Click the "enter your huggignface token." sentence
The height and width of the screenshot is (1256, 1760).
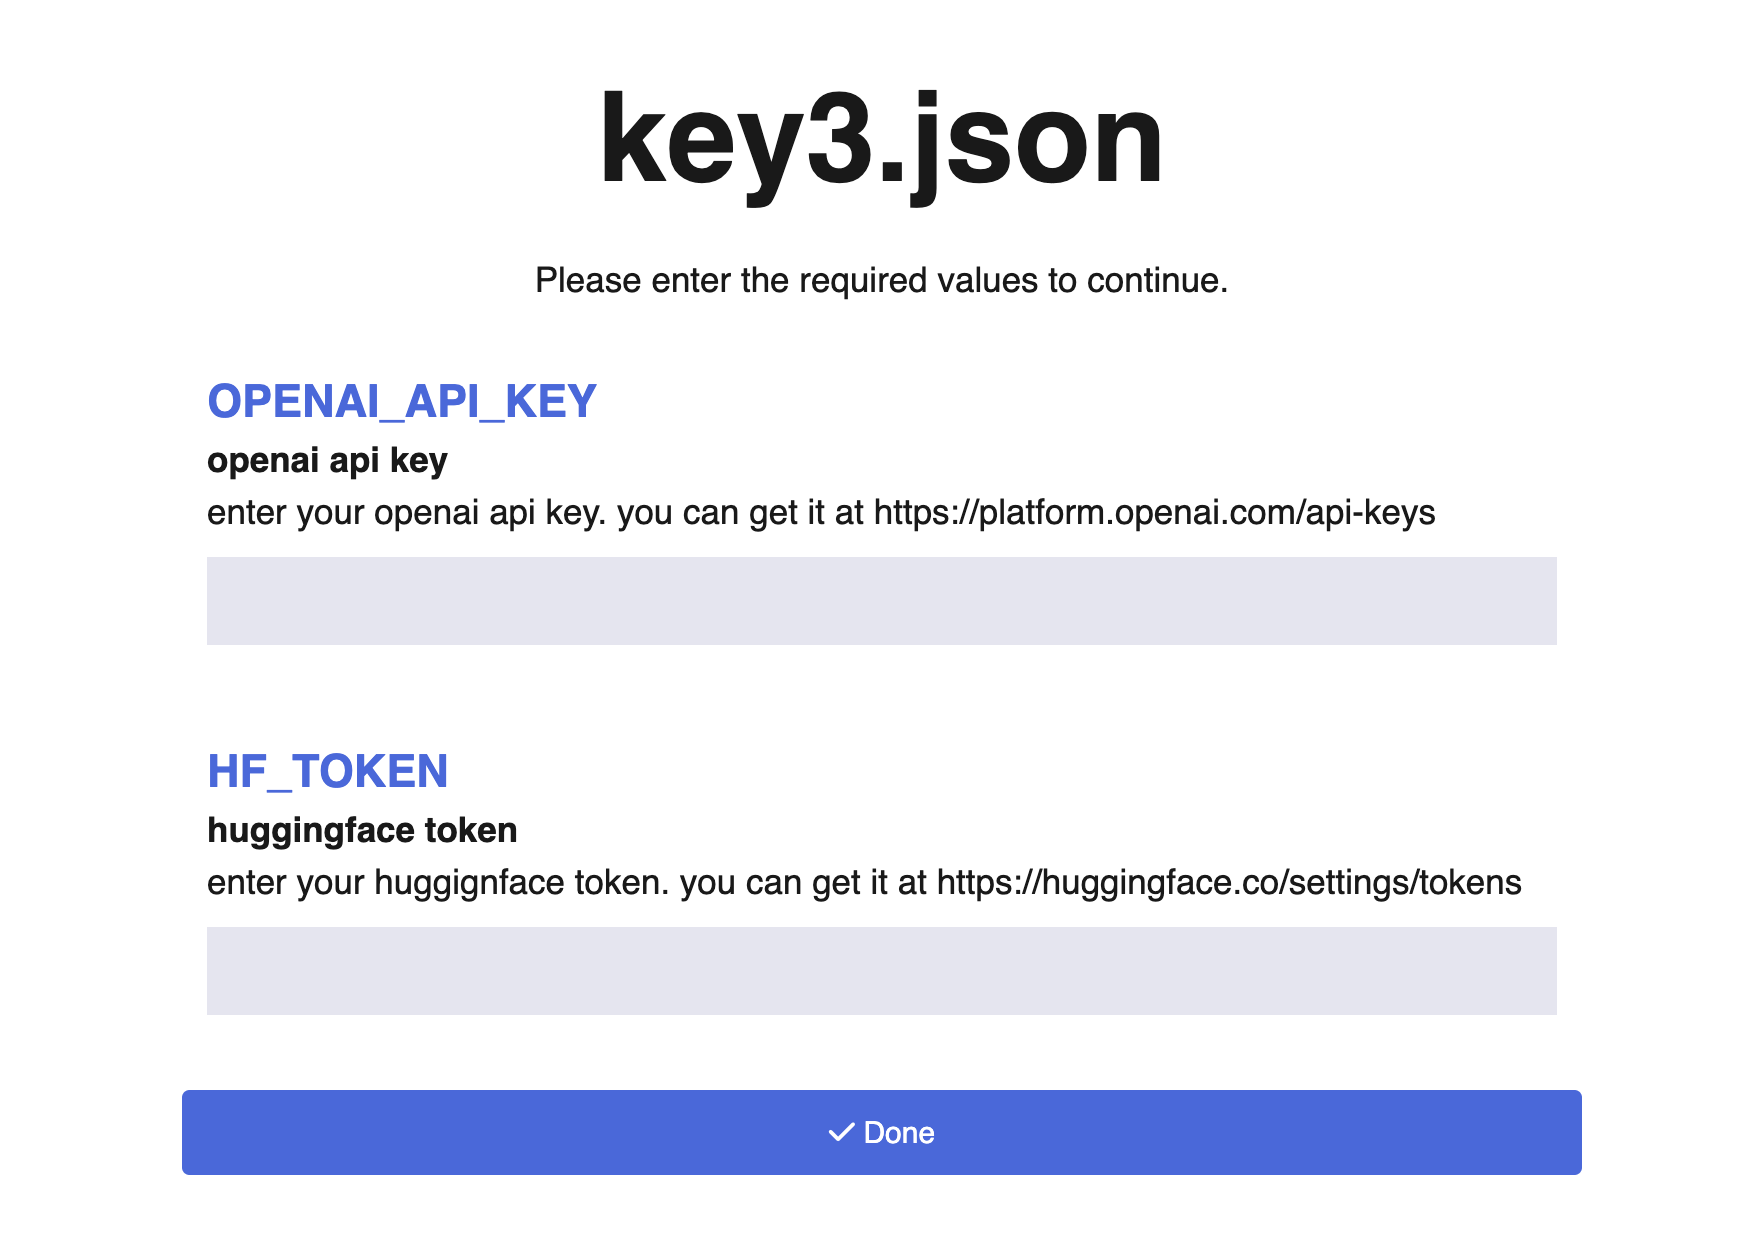tap(437, 883)
